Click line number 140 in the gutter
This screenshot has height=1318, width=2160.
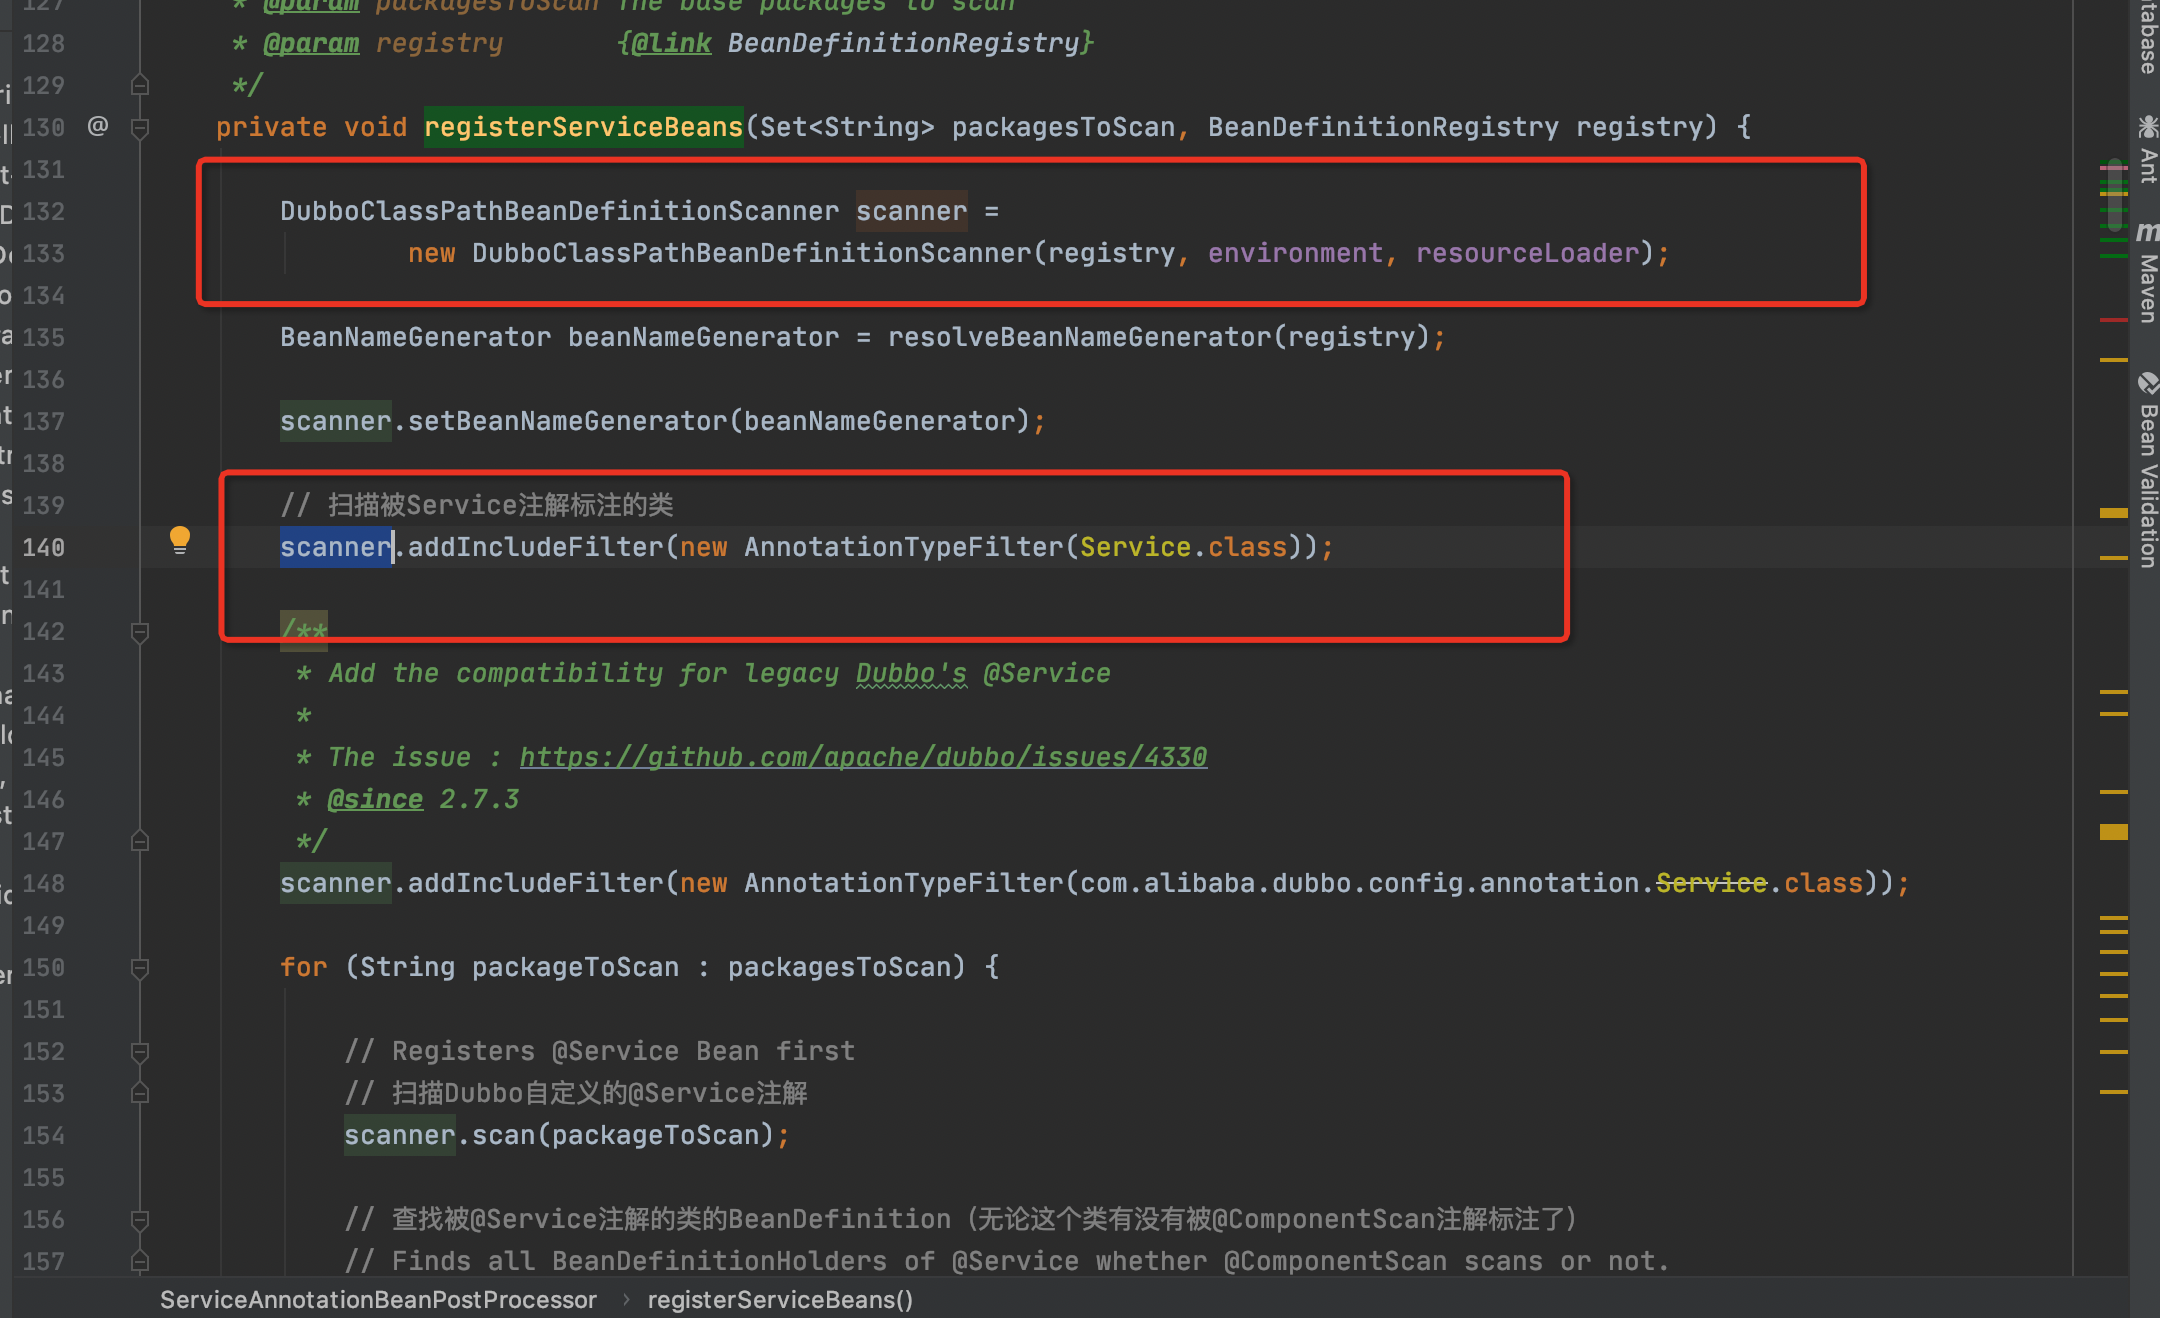(43, 547)
